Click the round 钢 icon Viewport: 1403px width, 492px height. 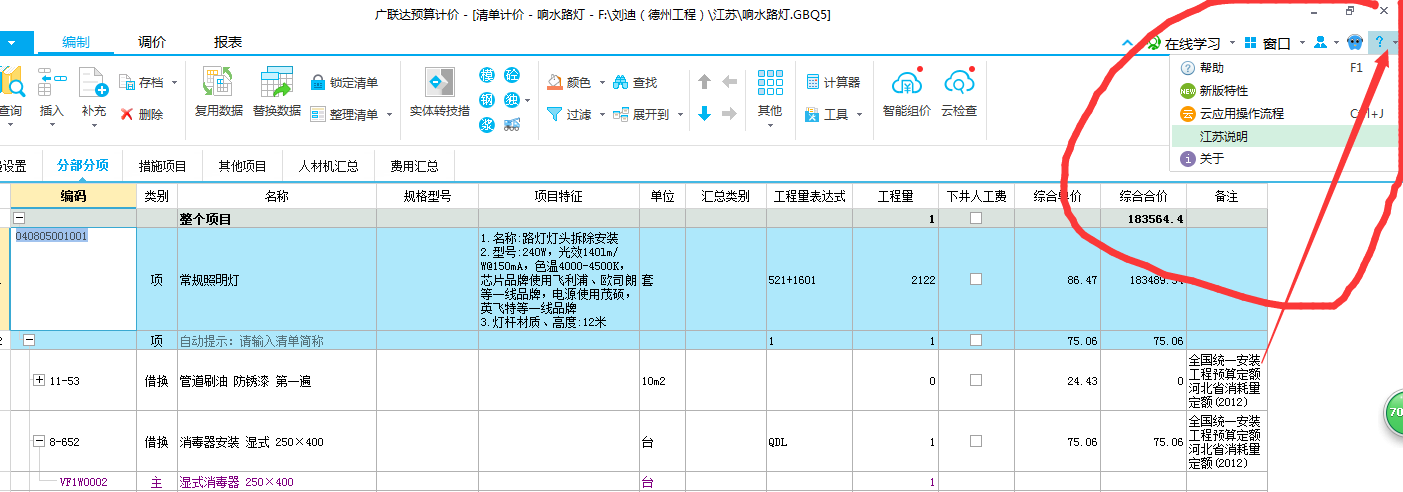click(x=487, y=100)
